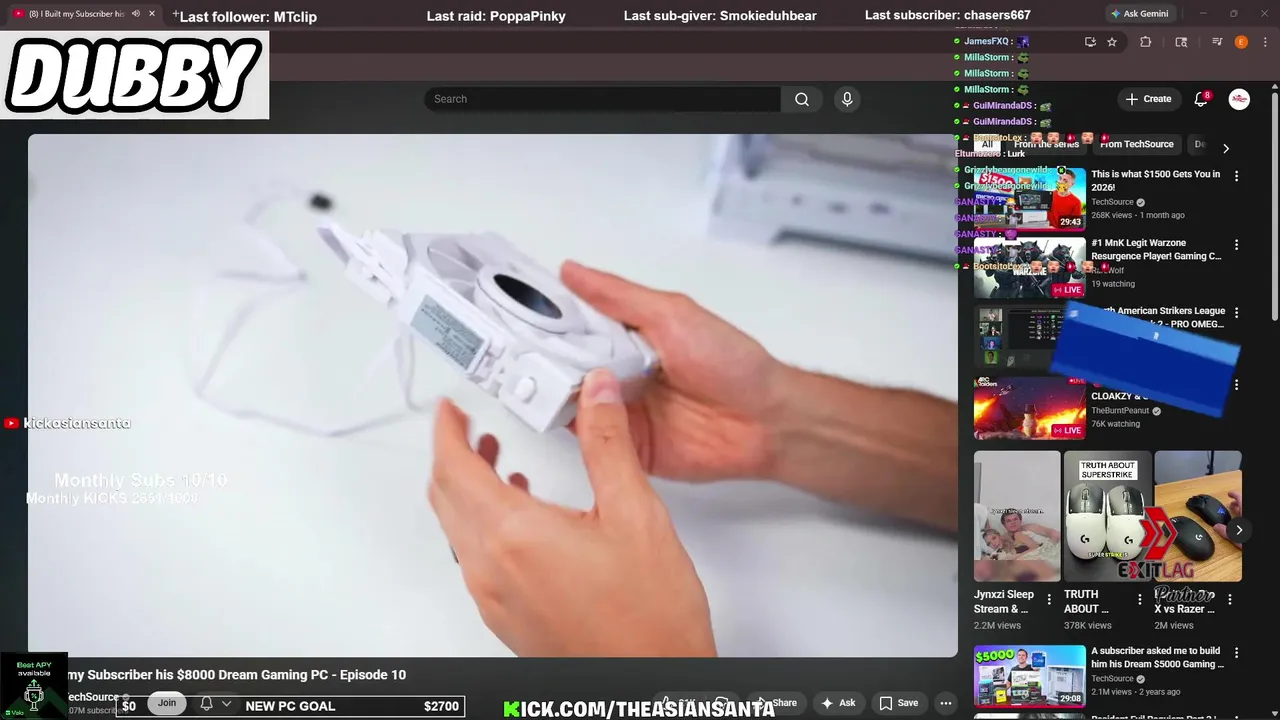This screenshot has height=720, width=1280.
Task: Open options for 'A subscriber asked me' video
Action: [1236, 653]
